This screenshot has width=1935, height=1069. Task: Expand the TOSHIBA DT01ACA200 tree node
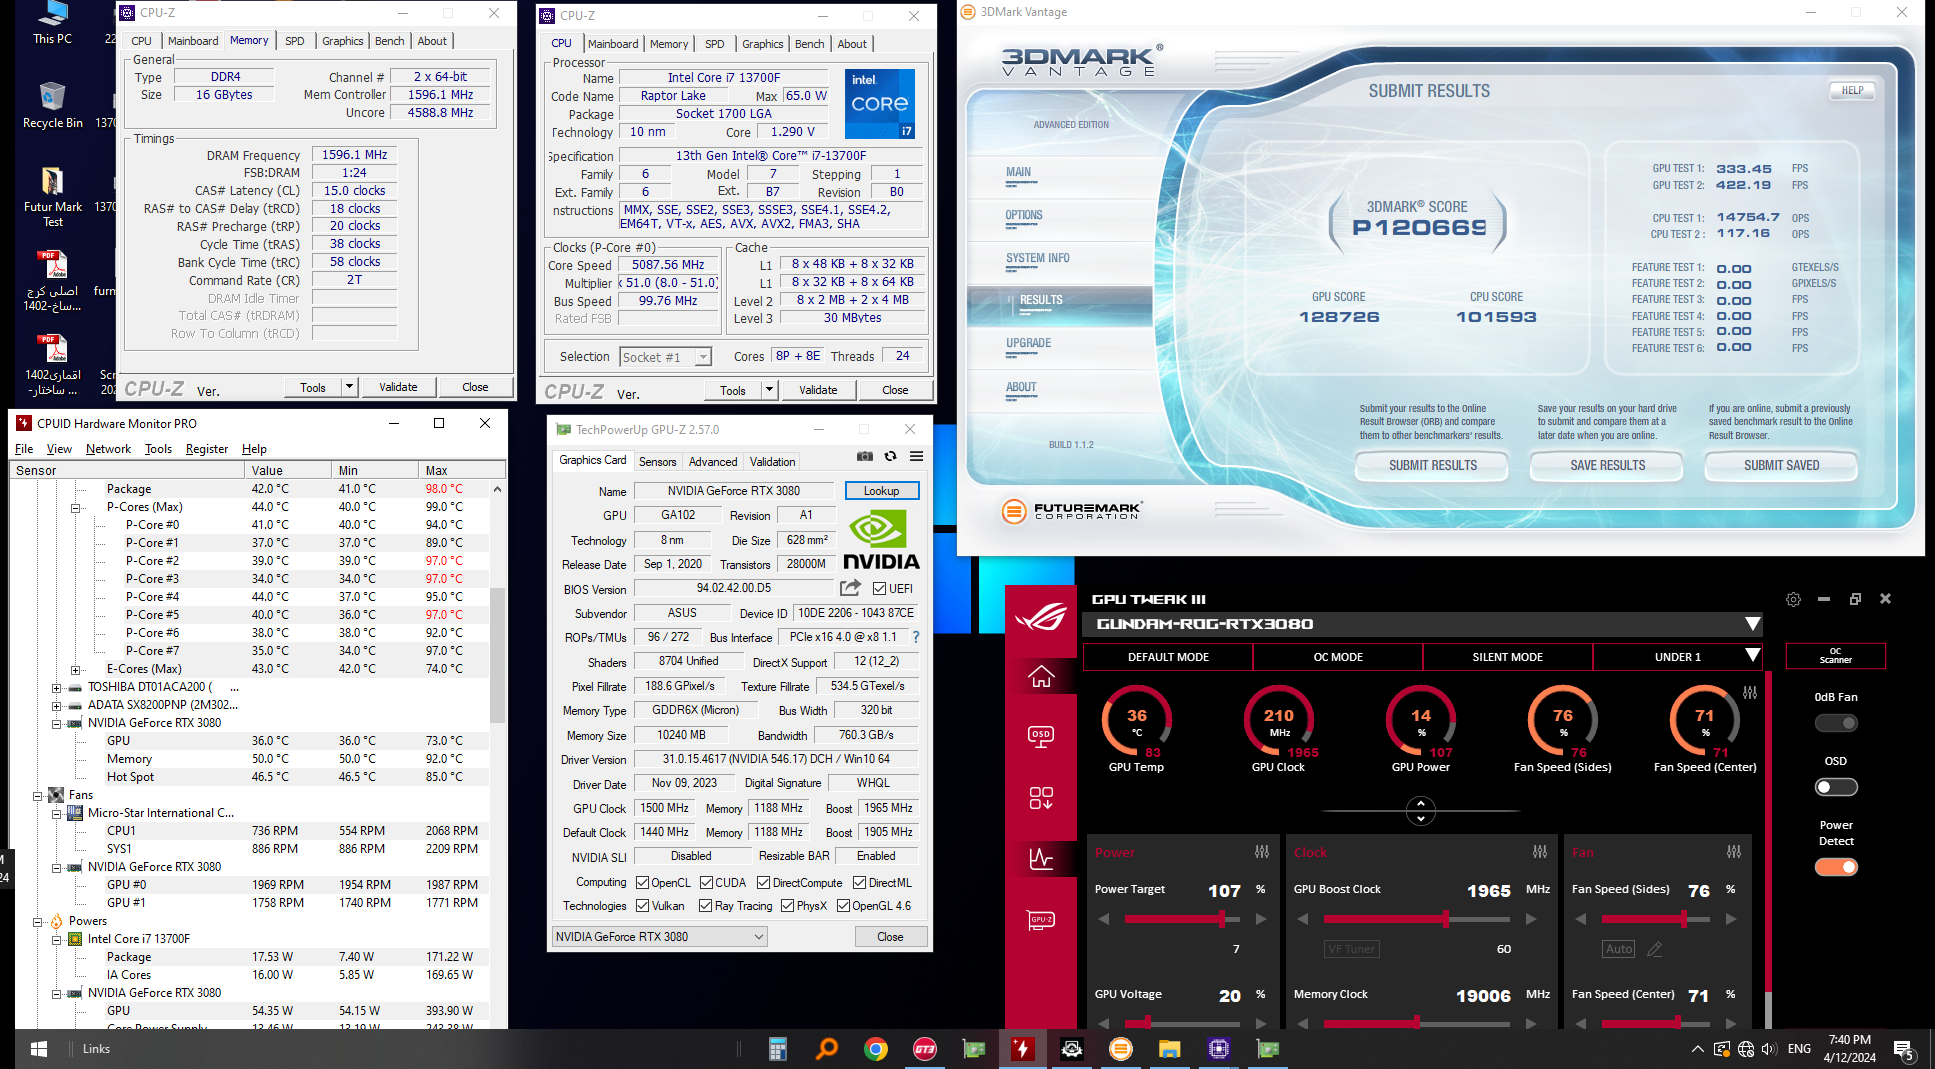[x=57, y=688]
